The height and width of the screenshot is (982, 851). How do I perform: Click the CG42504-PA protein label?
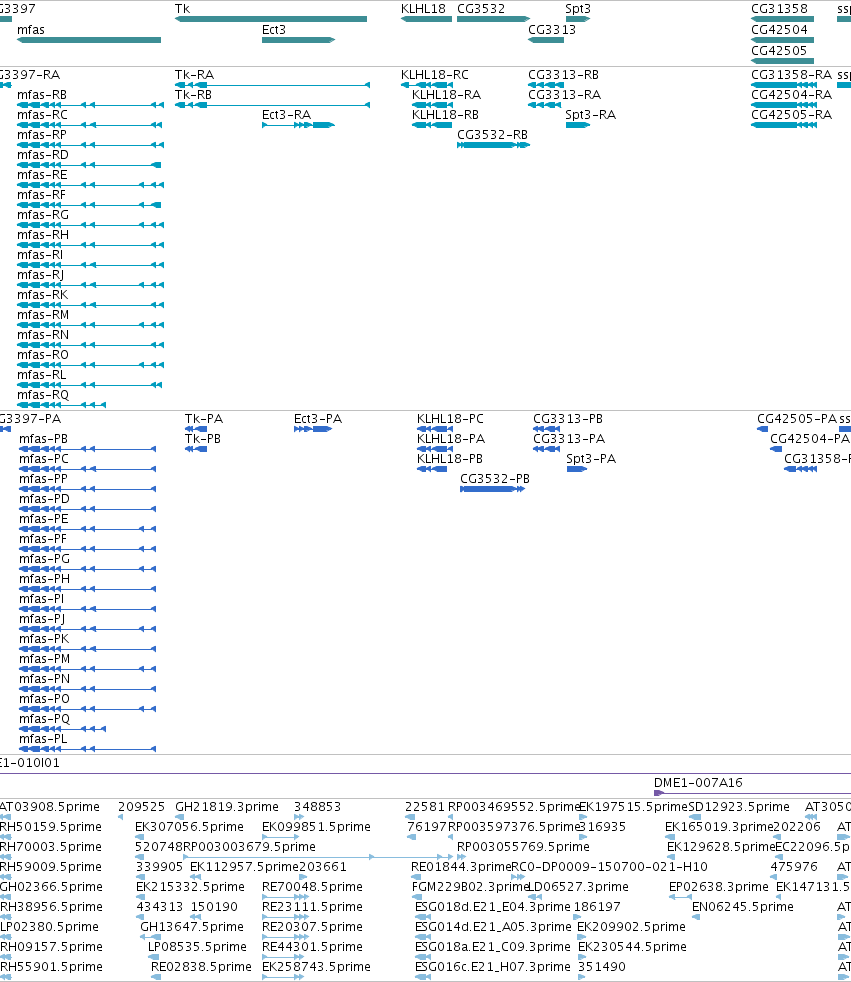810,438
